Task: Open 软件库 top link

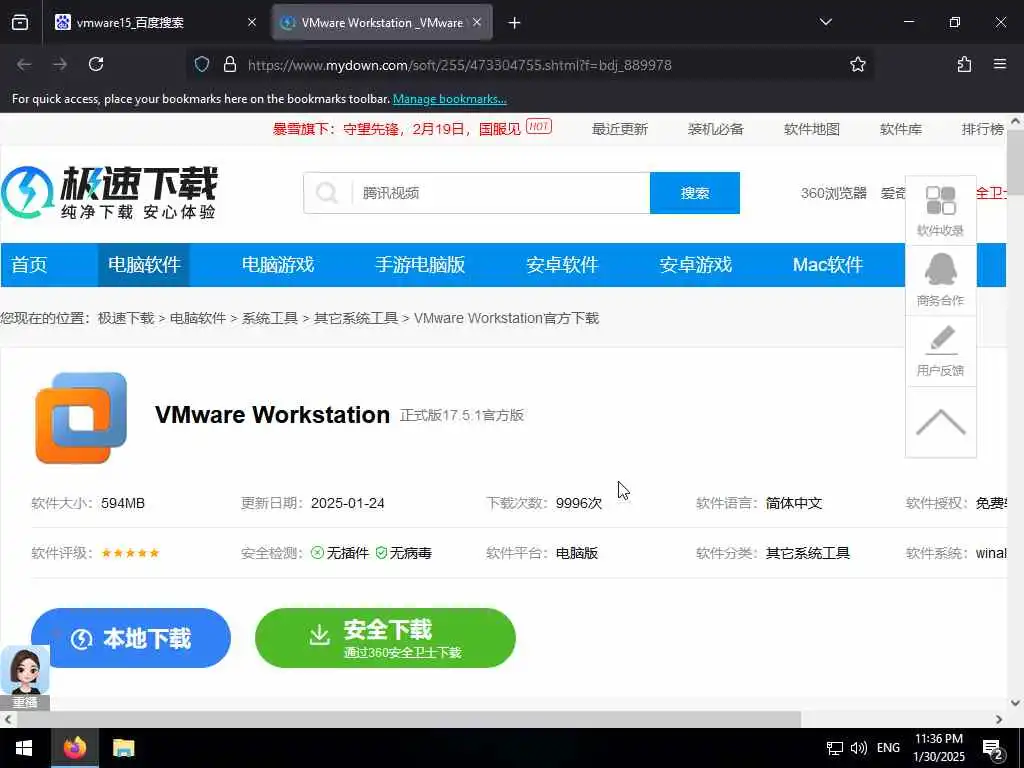Action: pos(901,129)
